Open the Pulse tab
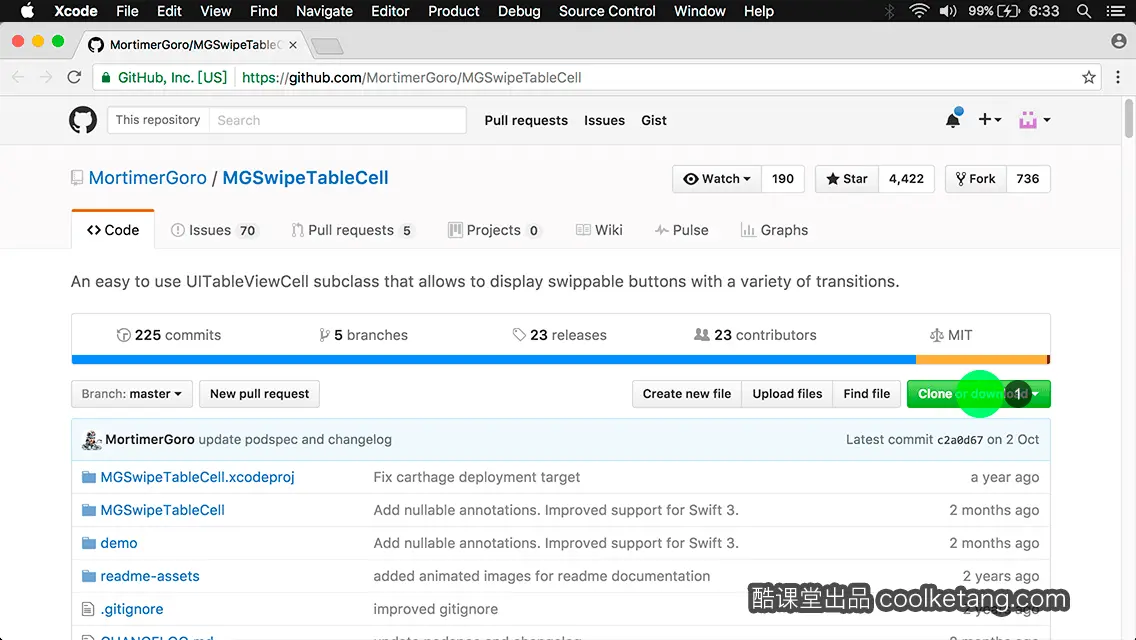The height and width of the screenshot is (640, 1136). [682, 230]
